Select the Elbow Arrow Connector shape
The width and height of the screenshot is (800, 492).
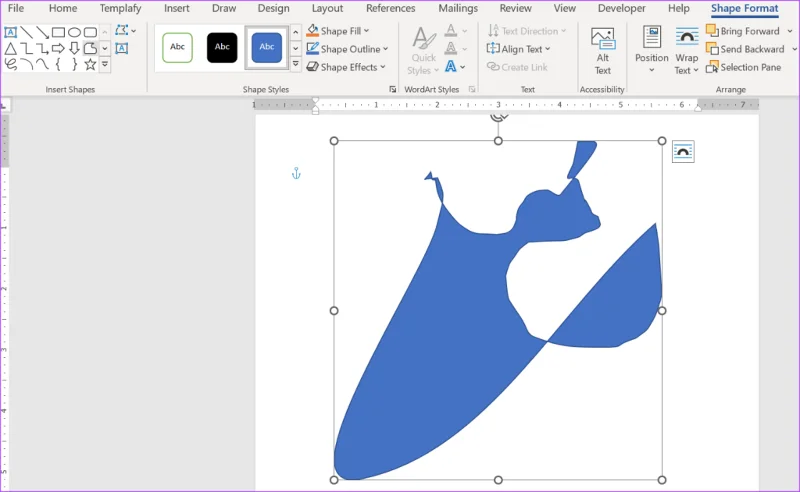(42, 49)
